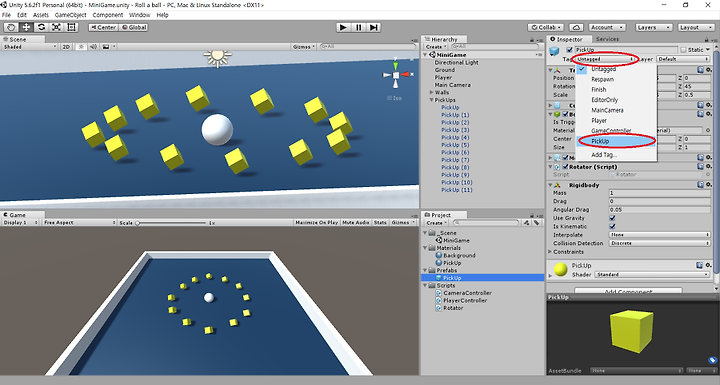The image size is (720, 385).
Task: Open the Shader dropdown showing Standard
Action: tap(652, 274)
